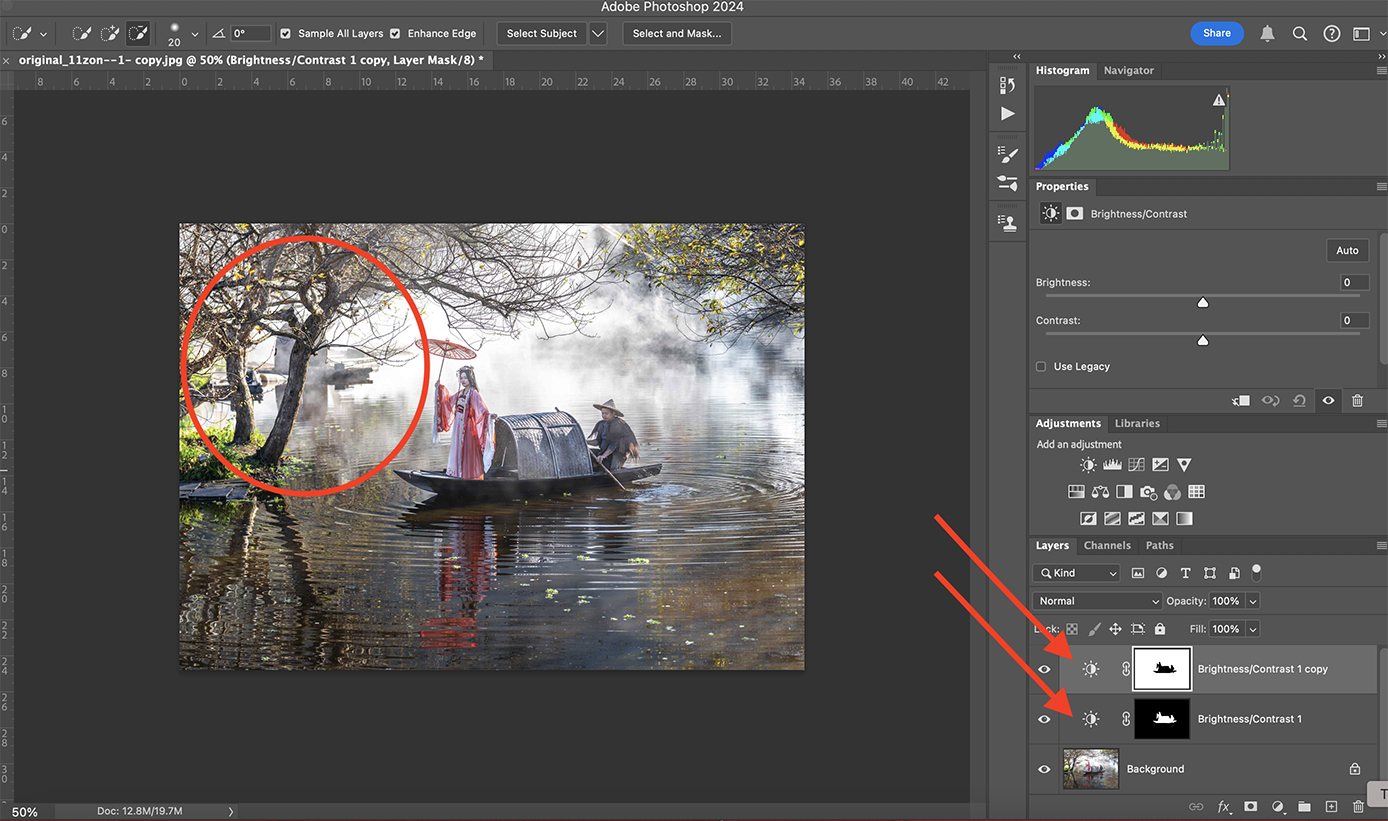
Task: Open the Select Subject options dropdown arrow
Action: pos(598,33)
